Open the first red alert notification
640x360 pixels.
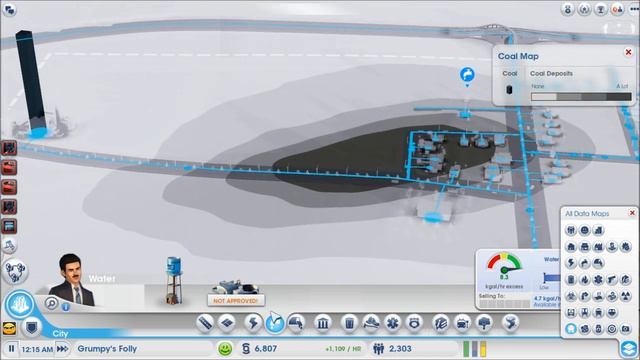click(x=9, y=148)
